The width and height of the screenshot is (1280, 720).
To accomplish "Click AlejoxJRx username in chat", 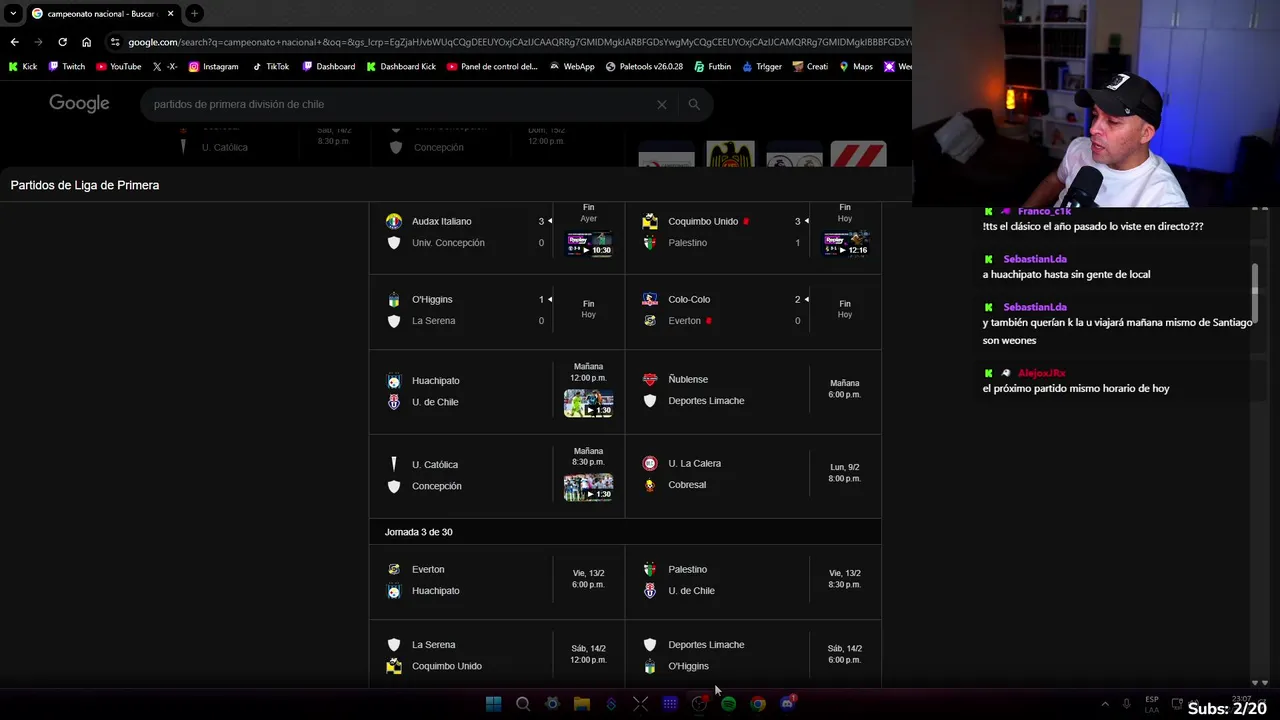I will (x=1042, y=373).
